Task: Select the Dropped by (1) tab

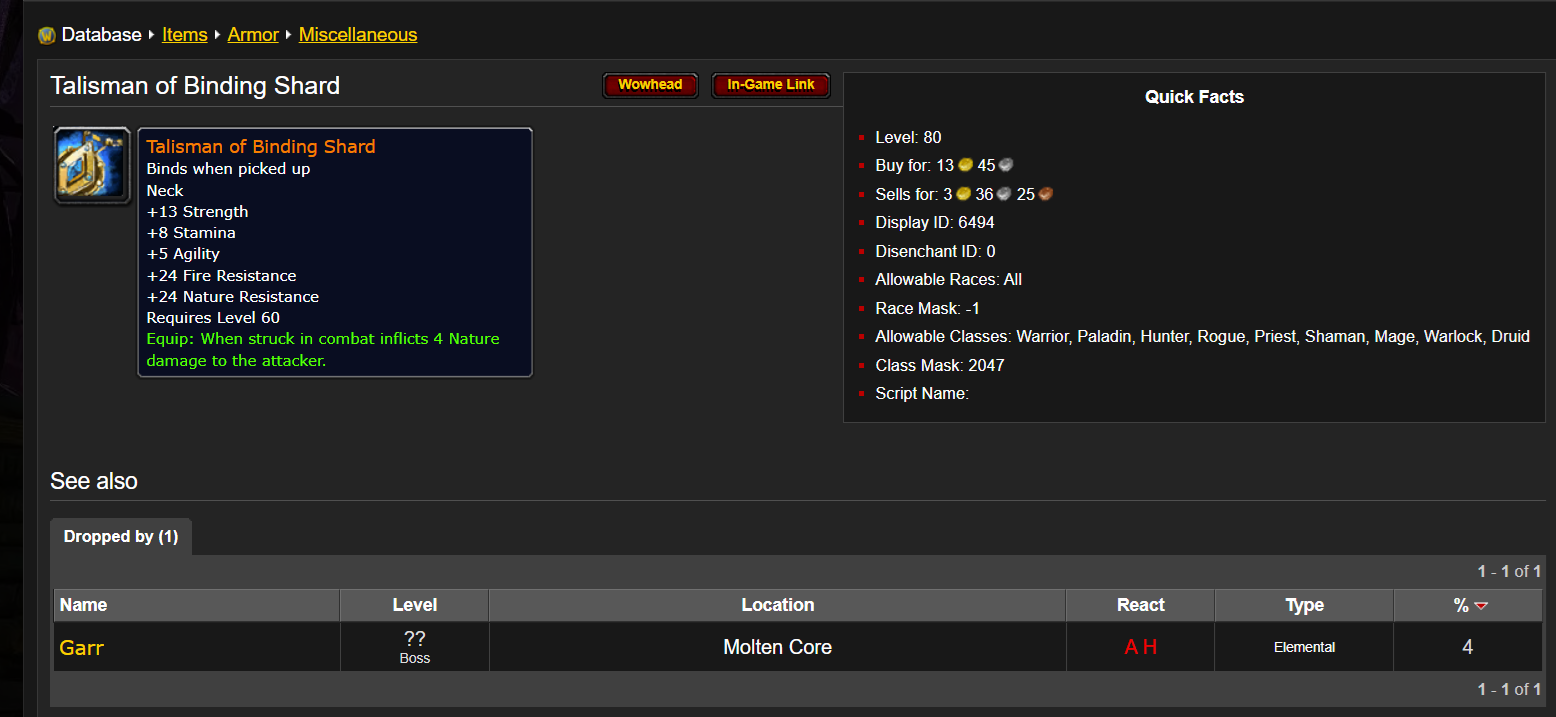Action: coord(121,537)
